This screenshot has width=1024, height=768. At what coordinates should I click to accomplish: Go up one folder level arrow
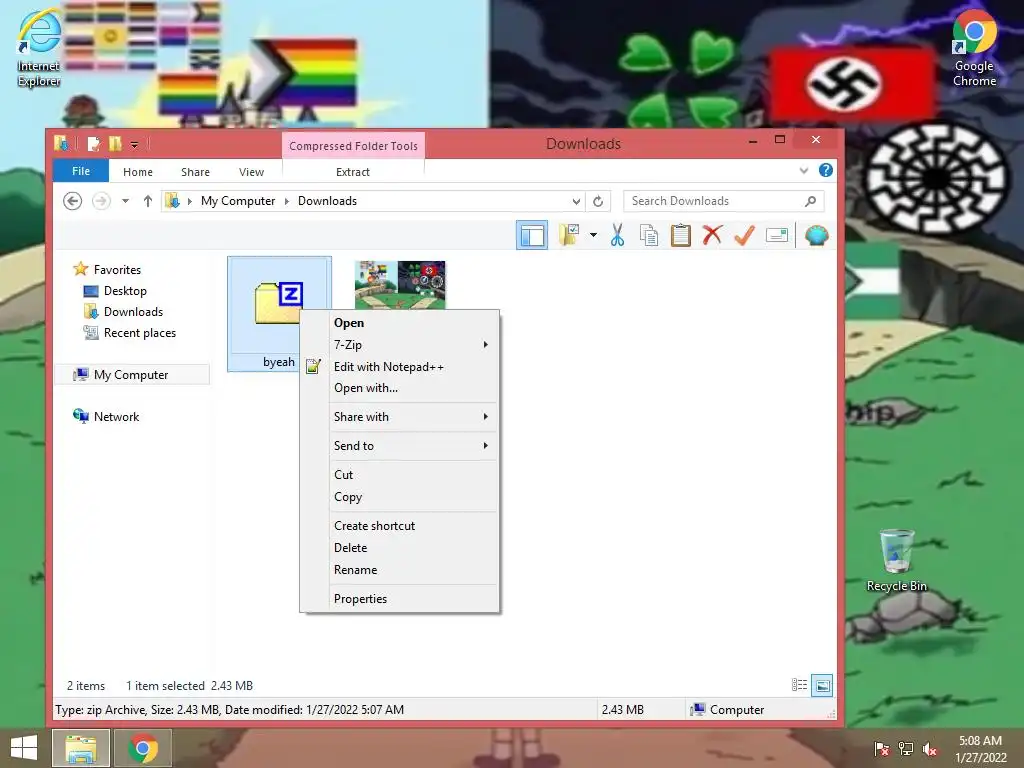[148, 201]
